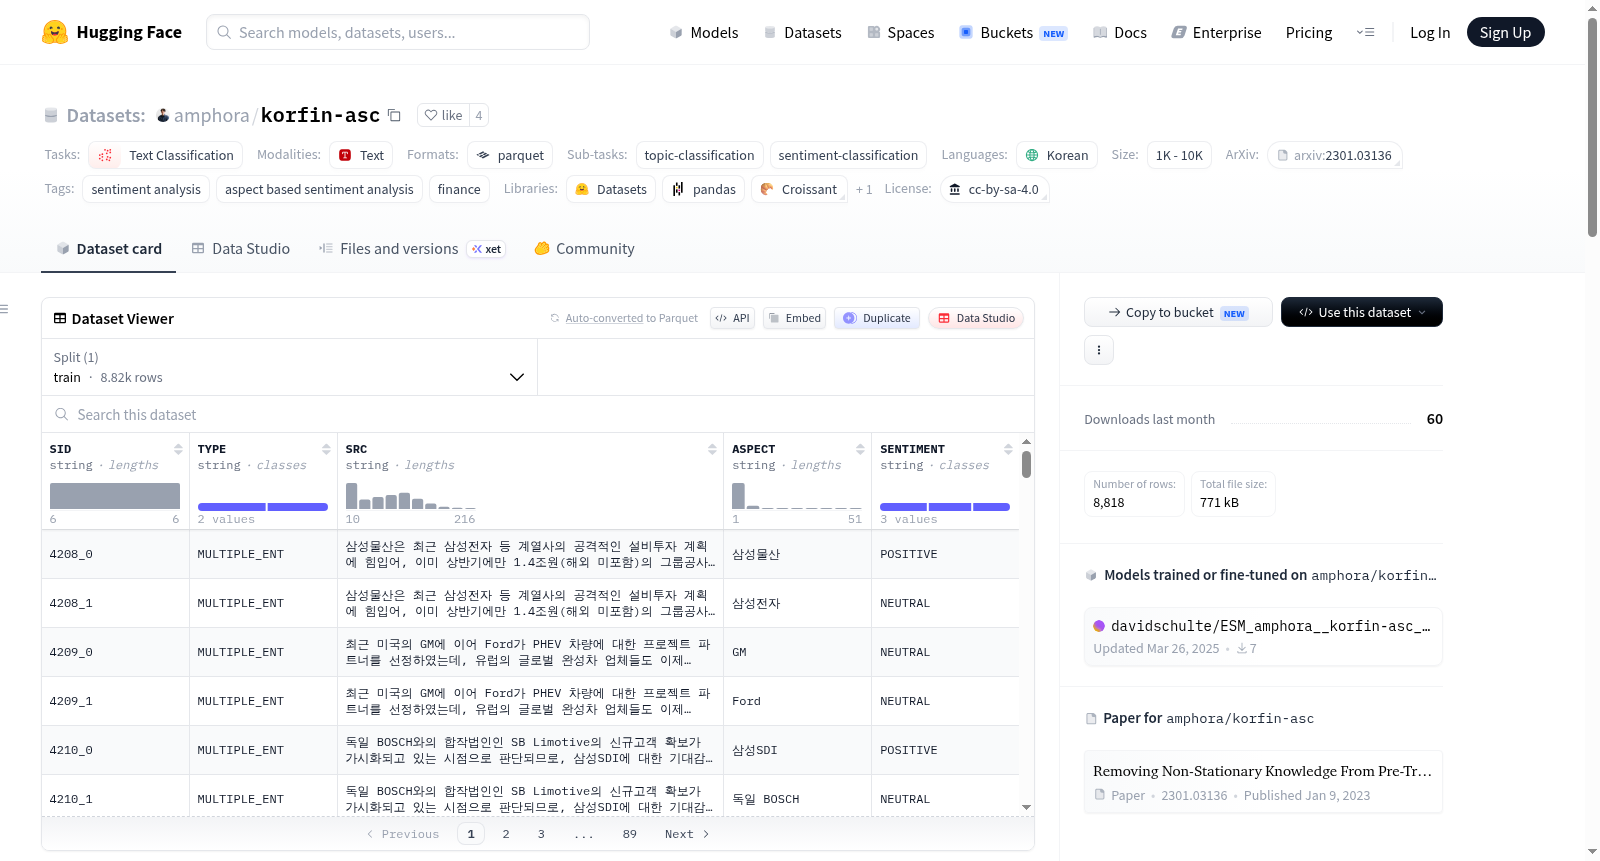Select the 1K - 10K size tag

[x=1179, y=155]
